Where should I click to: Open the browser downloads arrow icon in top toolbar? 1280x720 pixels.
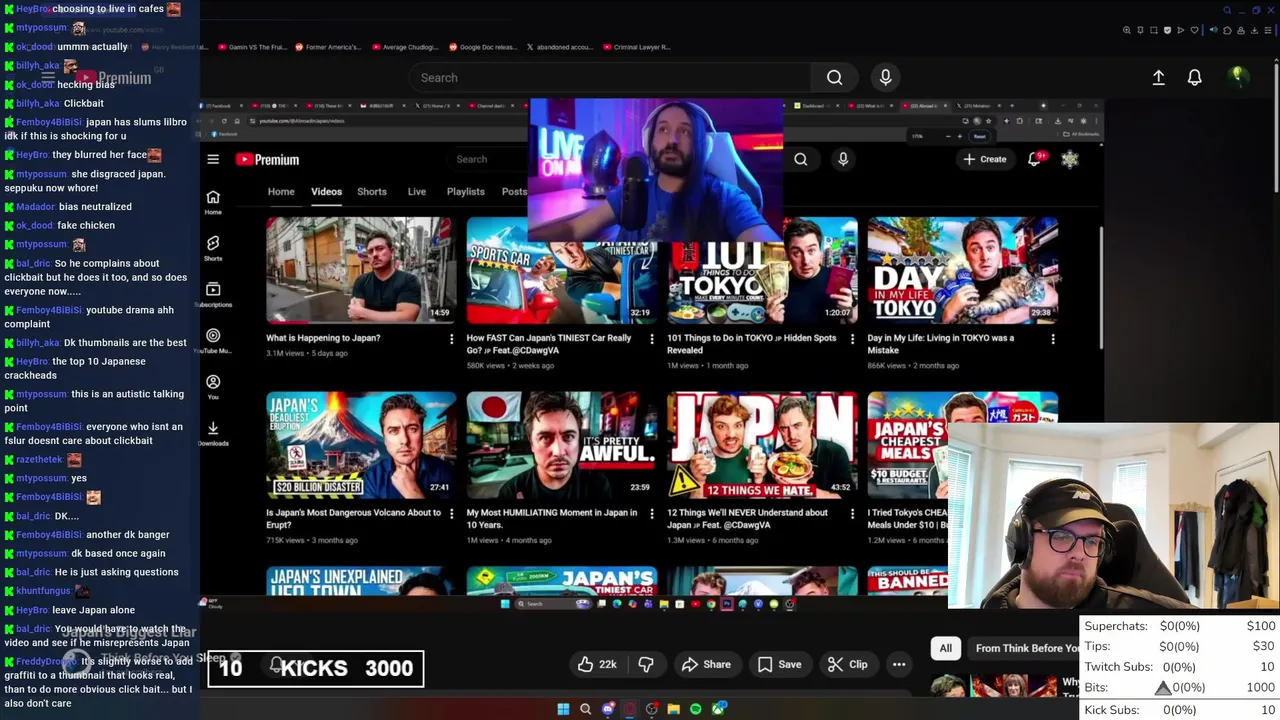point(1254,30)
